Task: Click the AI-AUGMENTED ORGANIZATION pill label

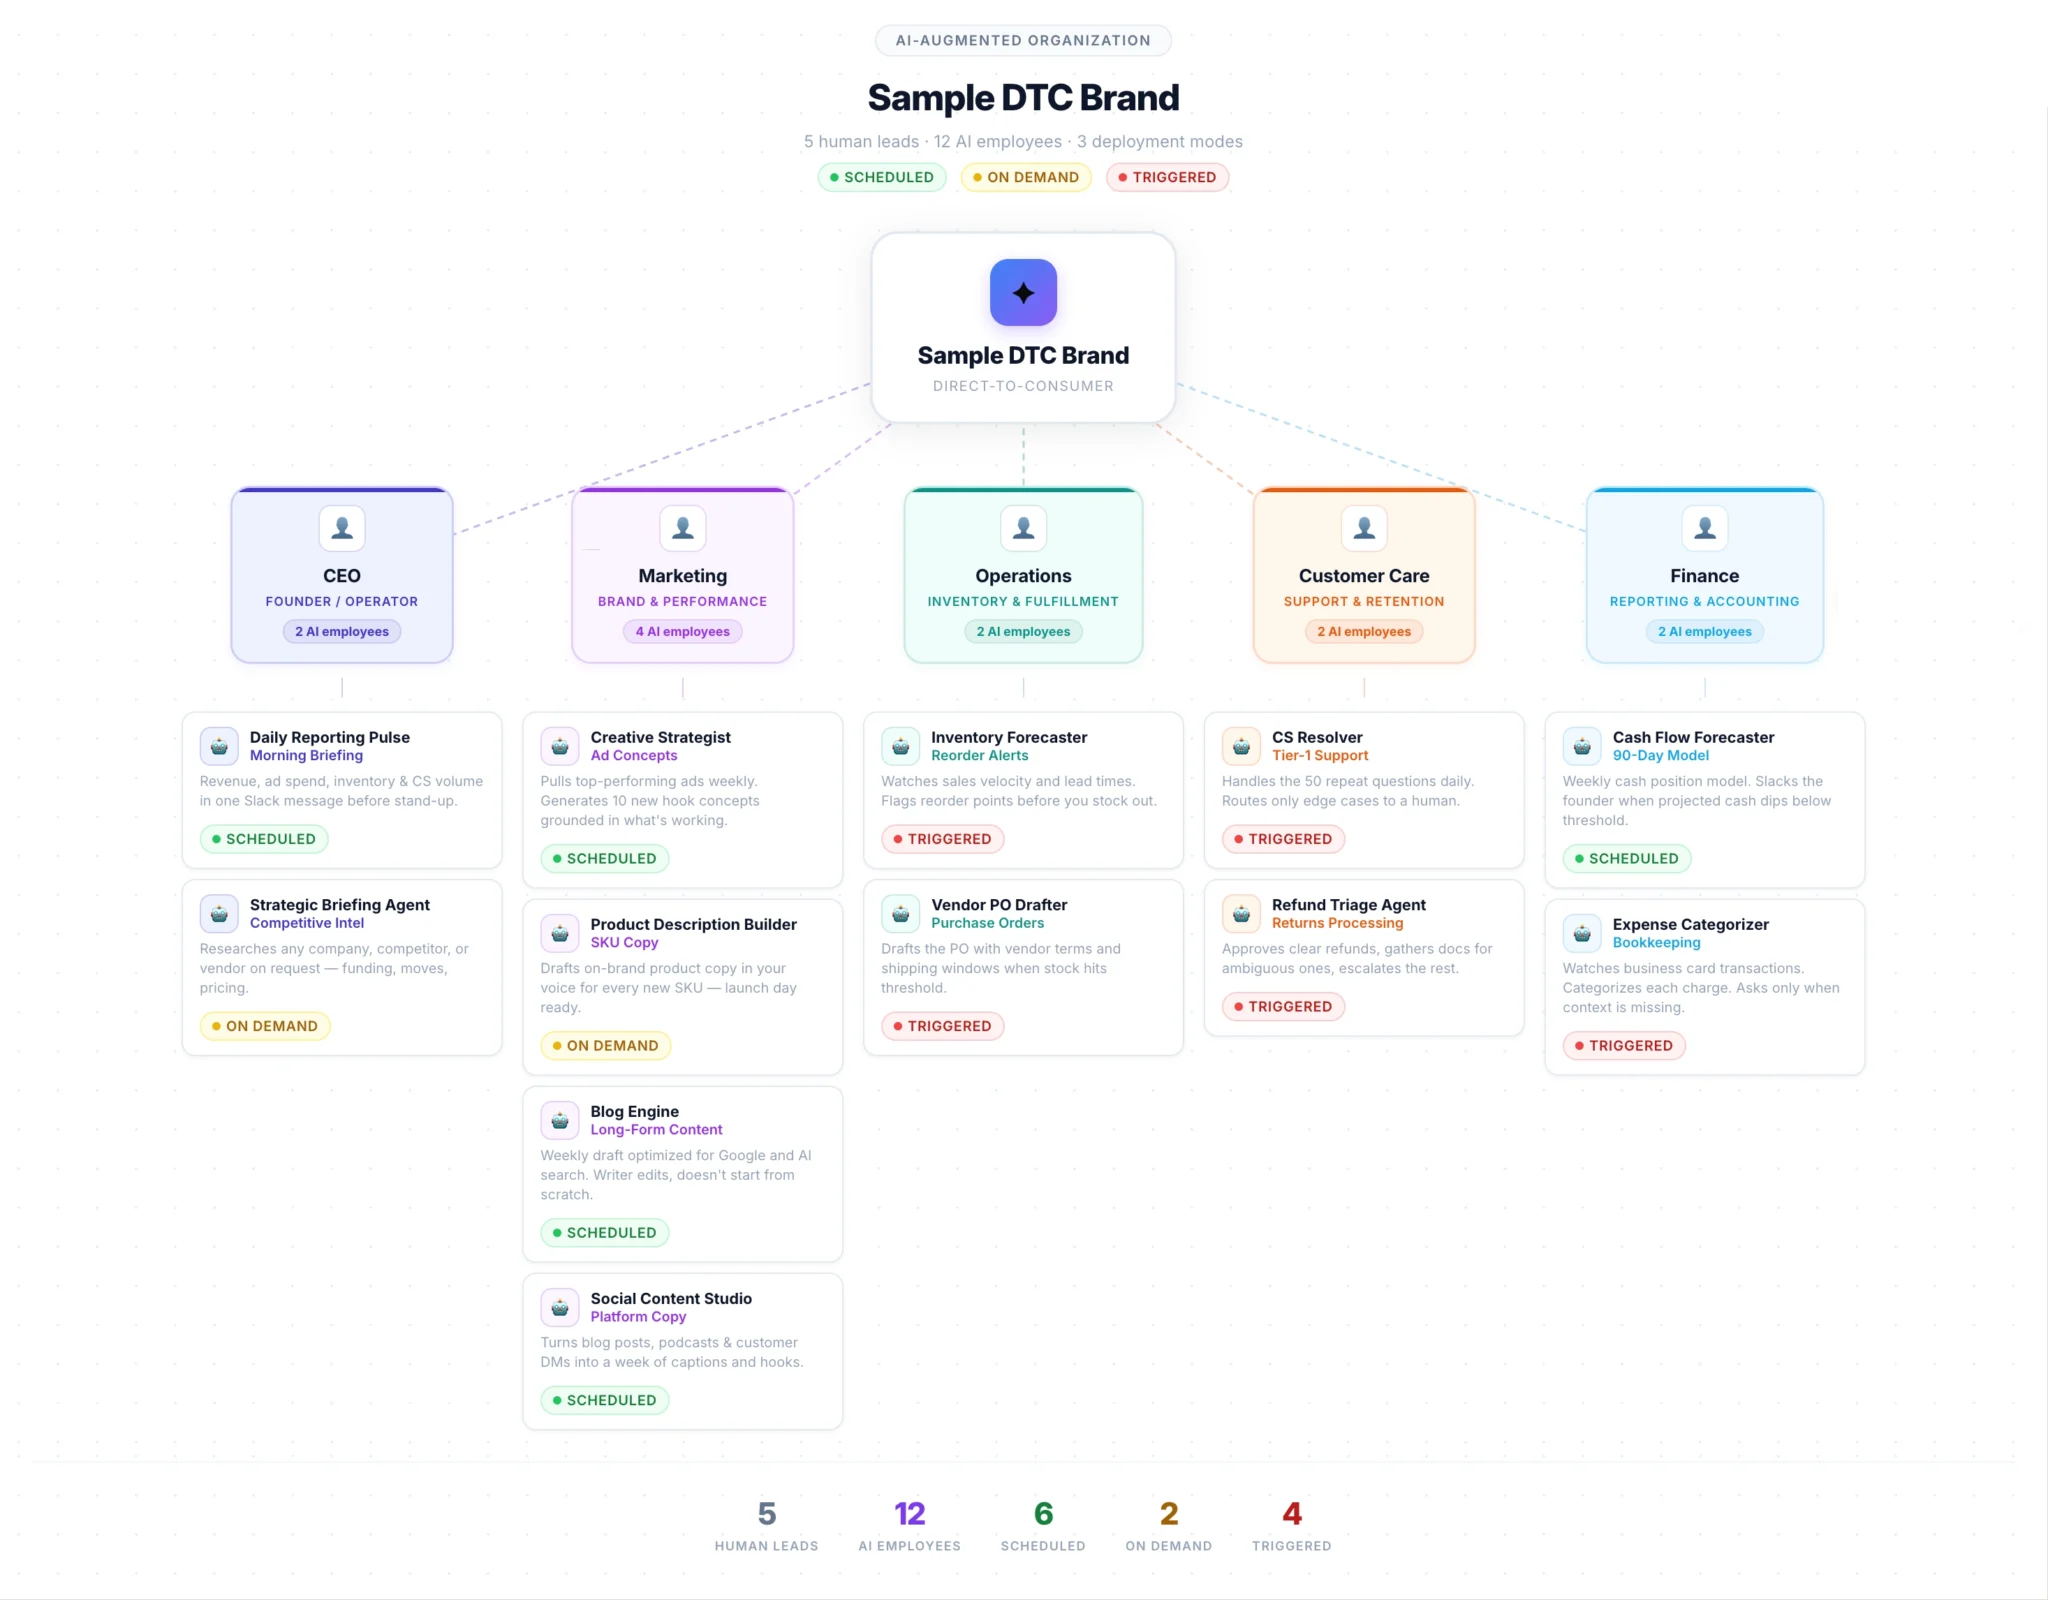Action: pos(1023,40)
